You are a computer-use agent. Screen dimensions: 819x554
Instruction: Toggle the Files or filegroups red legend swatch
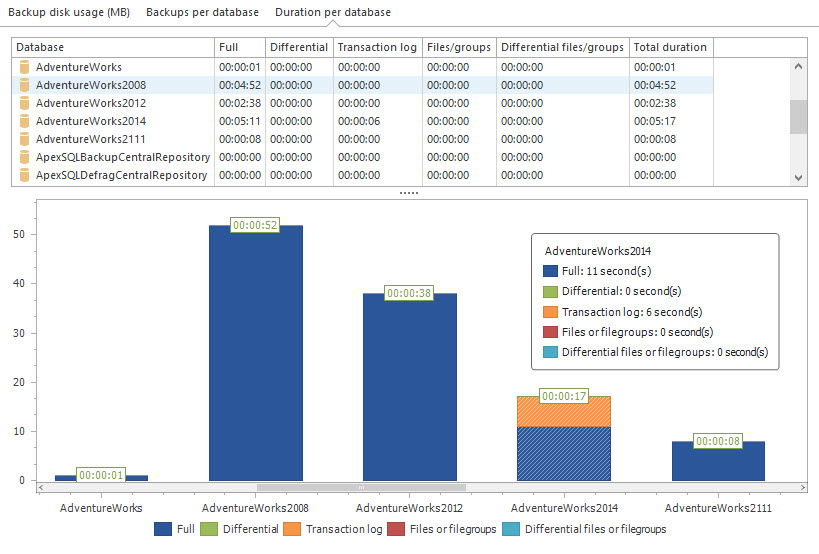point(396,529)
